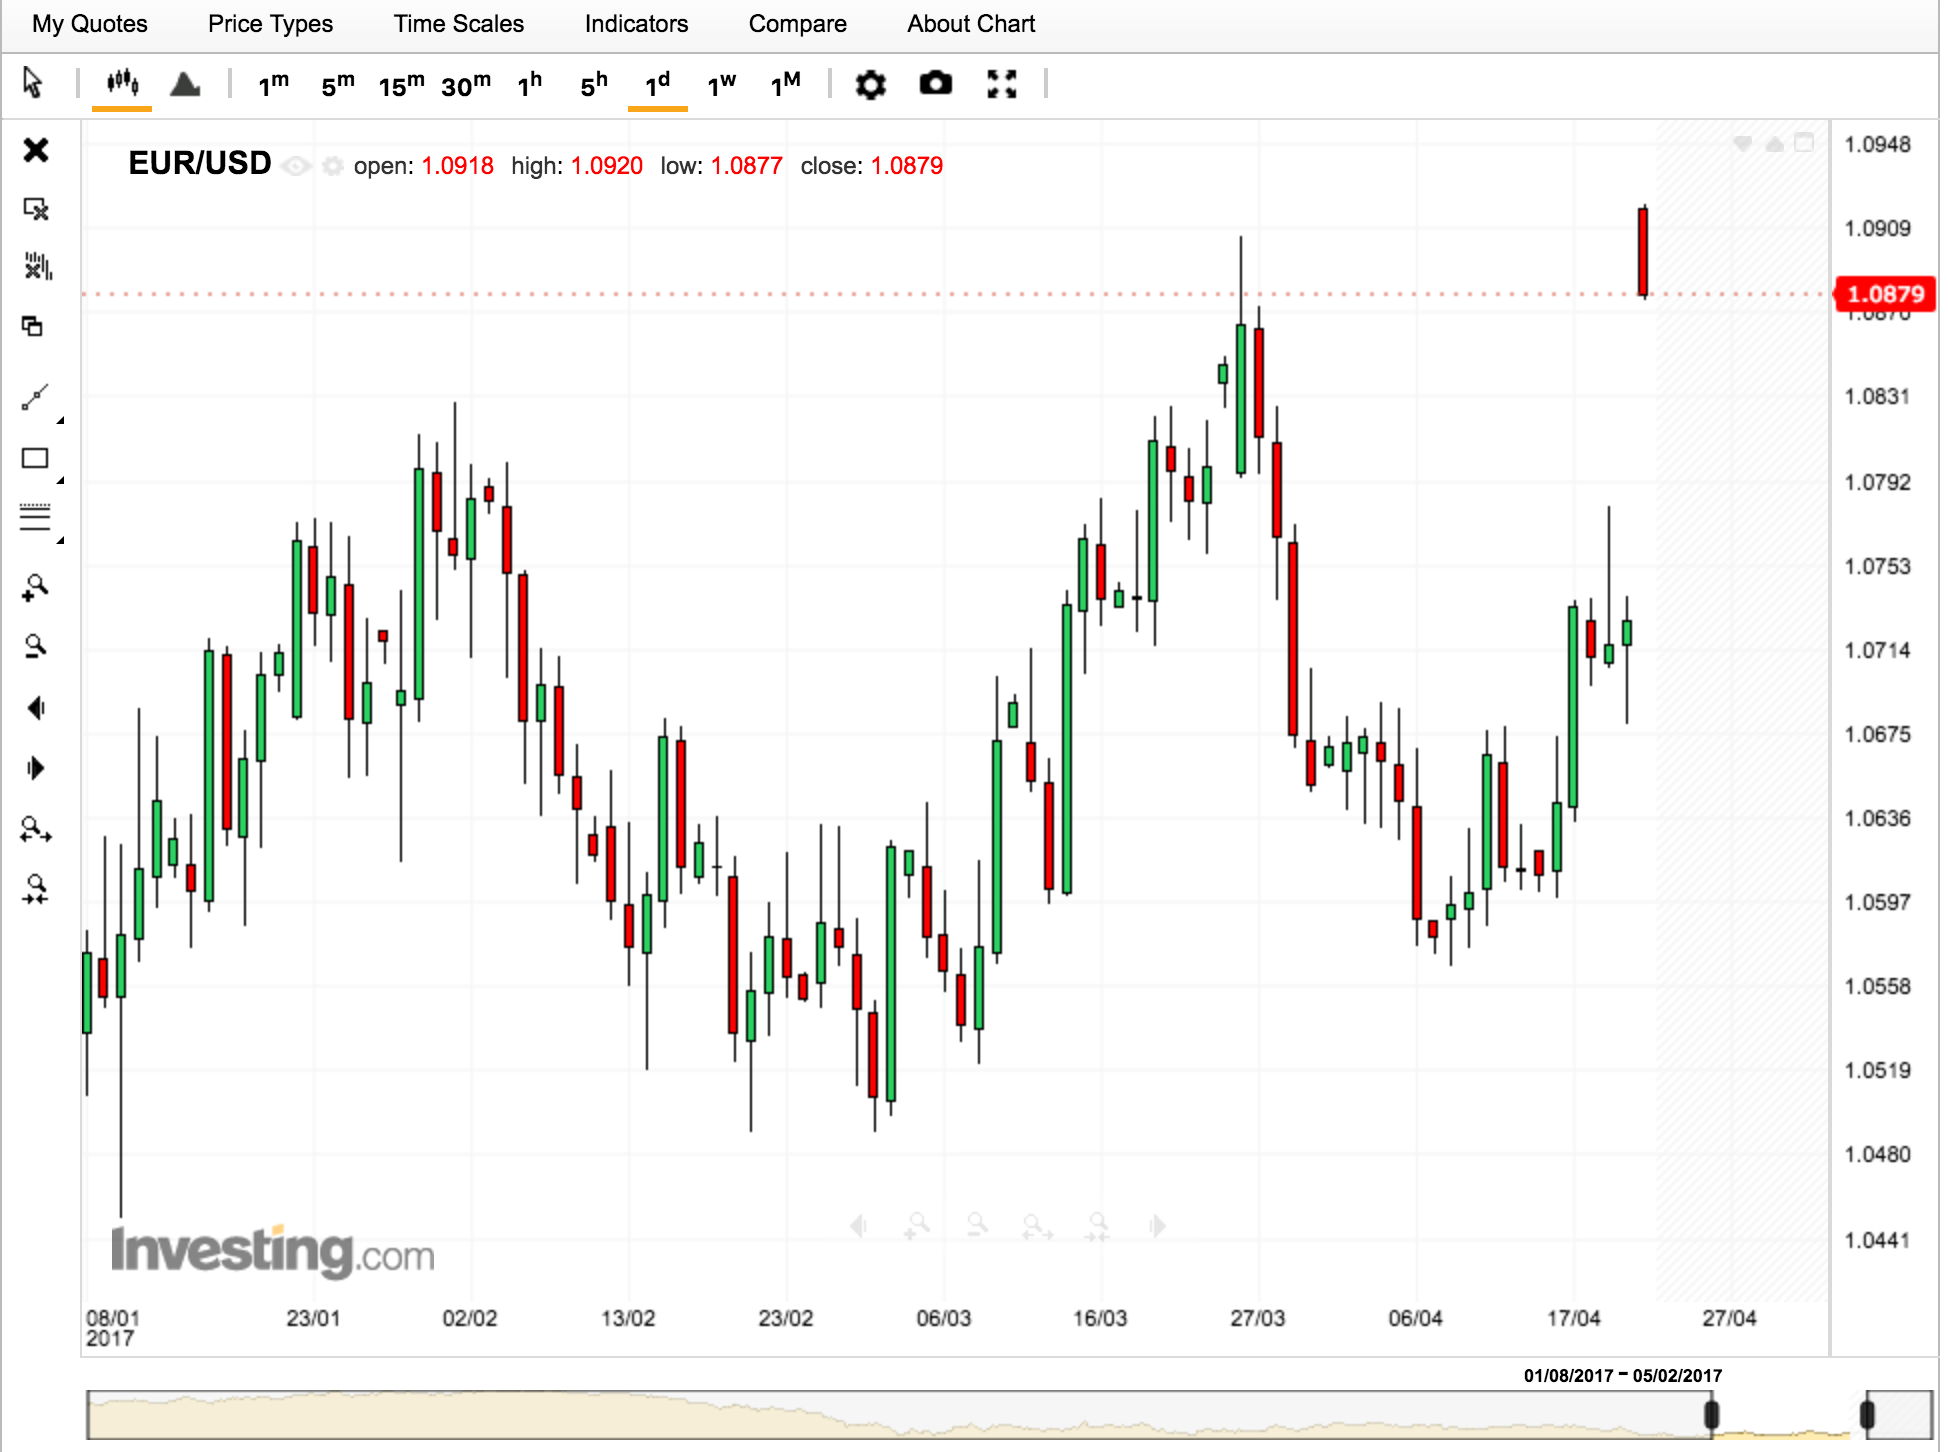1948x1452 pixels.
Task: Grab the right navigator range handle
Action: pyautogui.click(x=1866, y=1415)
